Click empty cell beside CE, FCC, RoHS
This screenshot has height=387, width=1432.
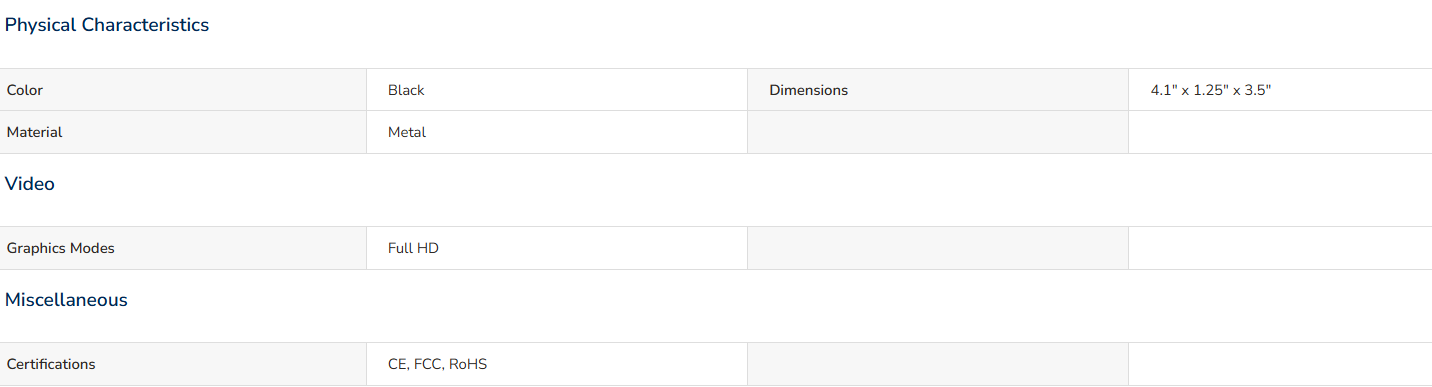(938, 364)
